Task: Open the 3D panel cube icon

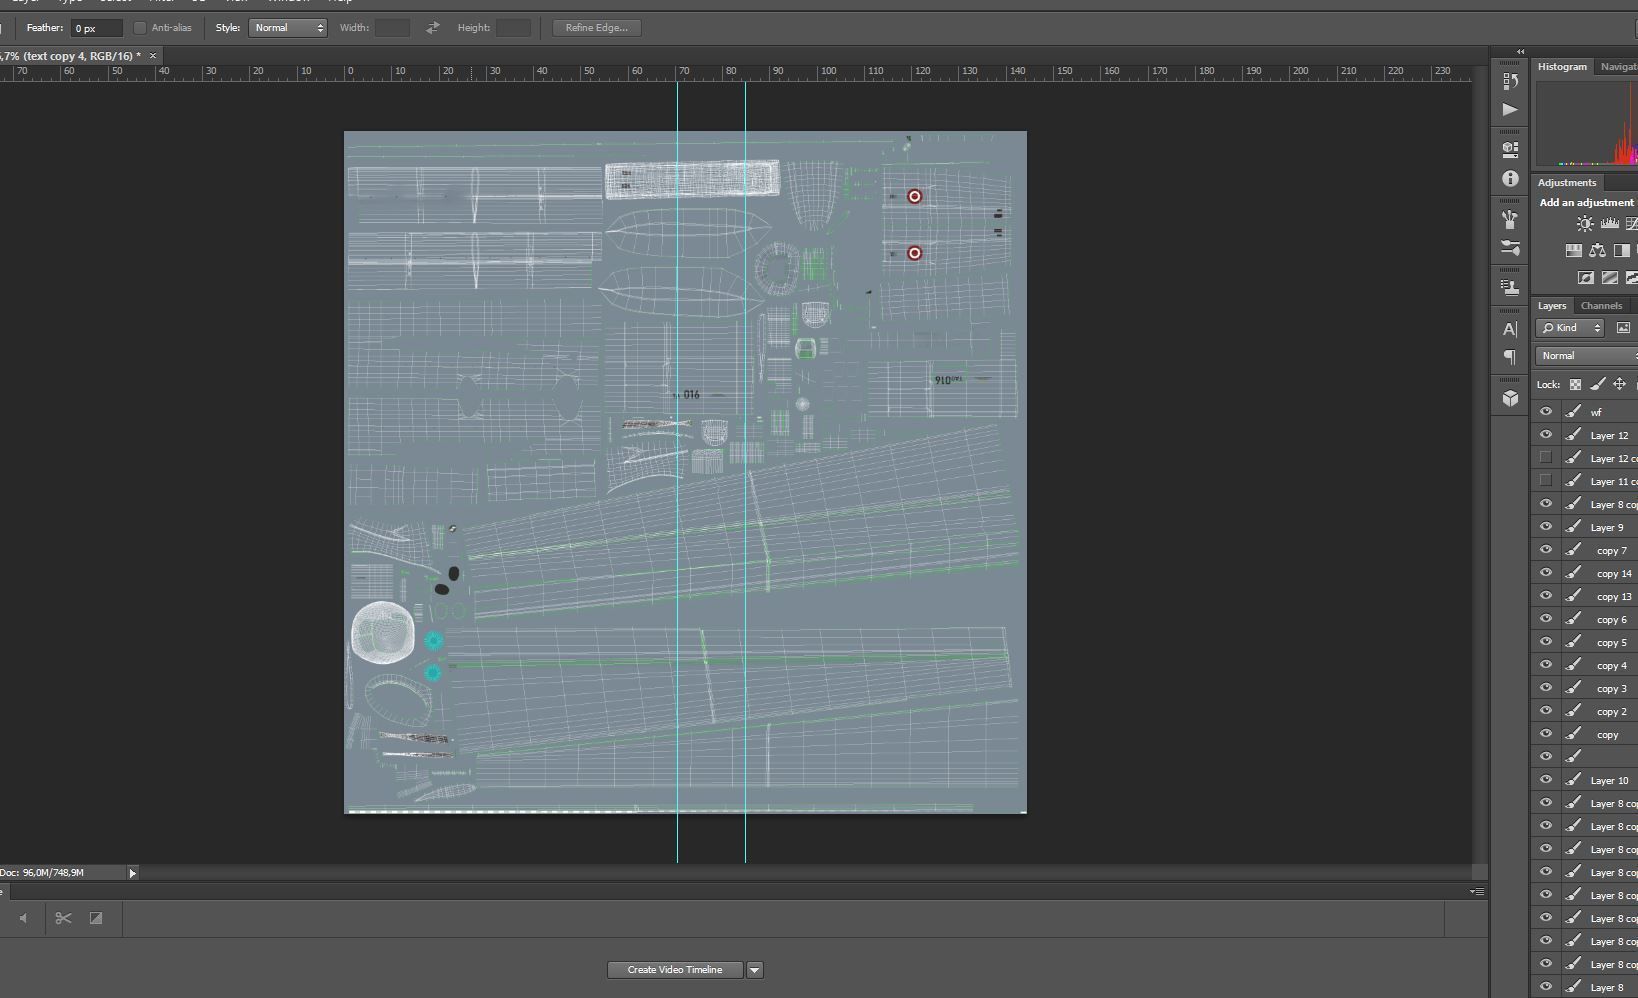Action: 1510,398
